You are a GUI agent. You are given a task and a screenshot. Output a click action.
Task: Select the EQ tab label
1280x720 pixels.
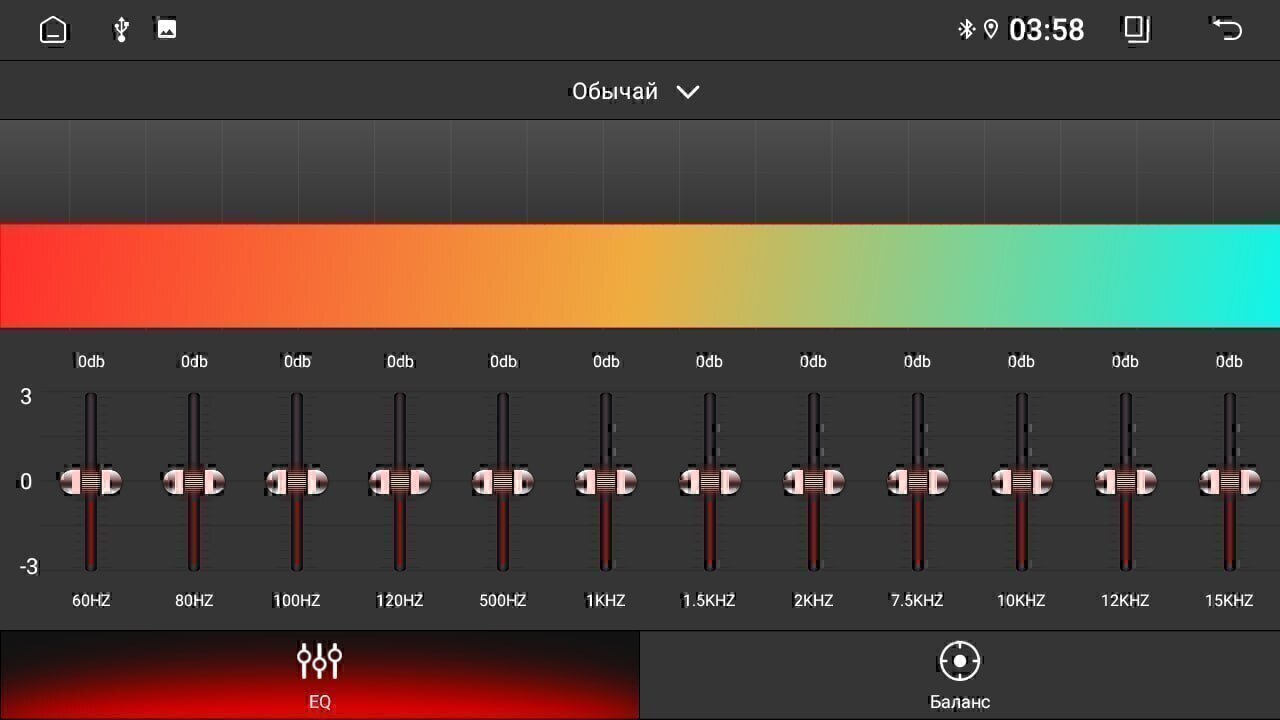point(319,702)
